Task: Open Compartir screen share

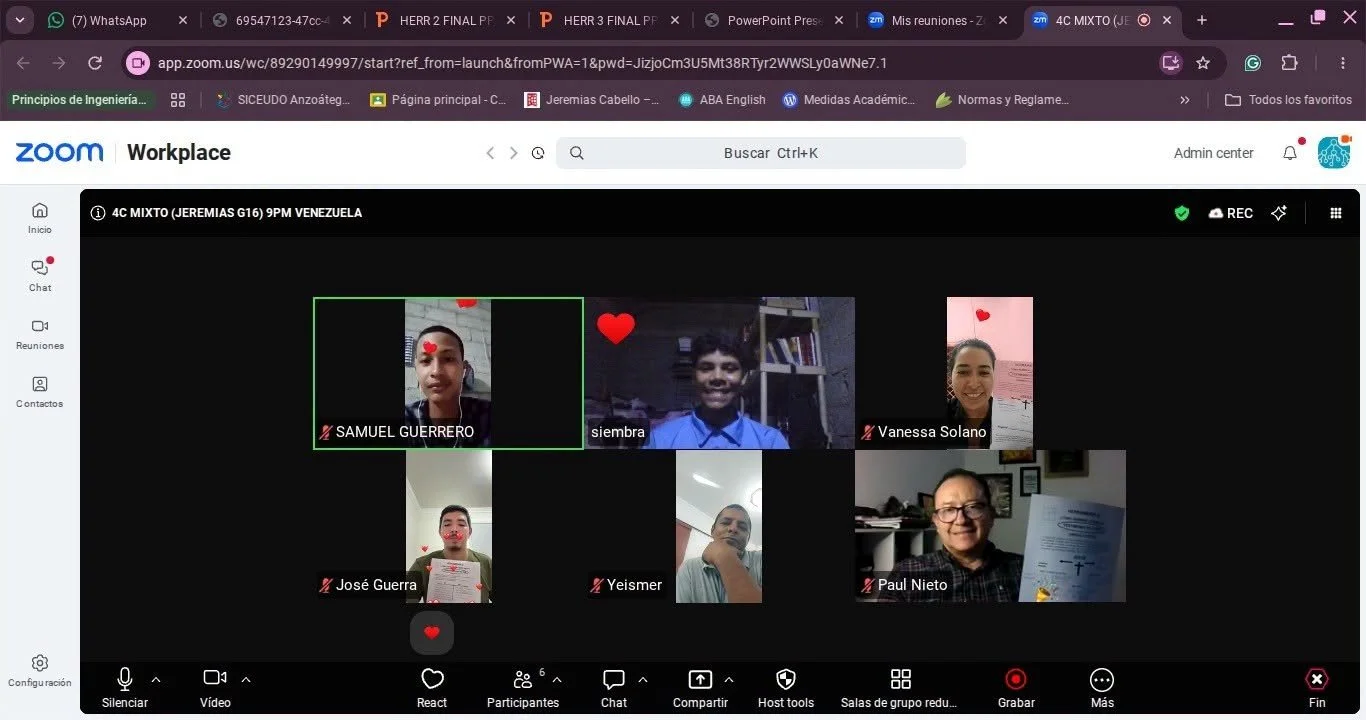Action: pyautogui.click(x=700, y=688)
